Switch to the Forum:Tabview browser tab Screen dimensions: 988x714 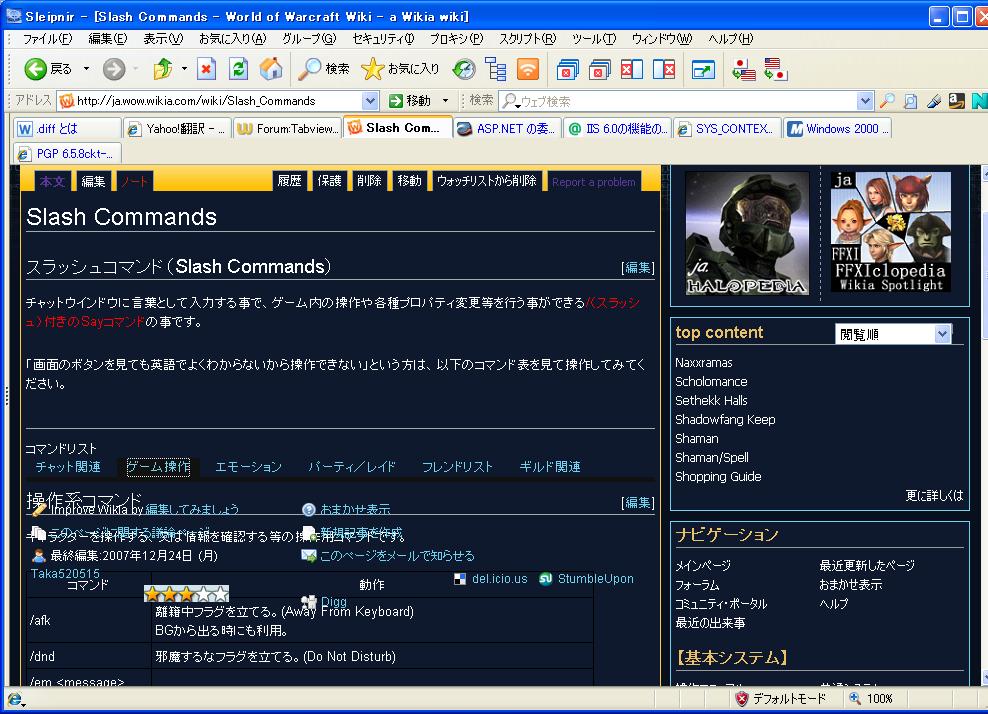(287, 129)
